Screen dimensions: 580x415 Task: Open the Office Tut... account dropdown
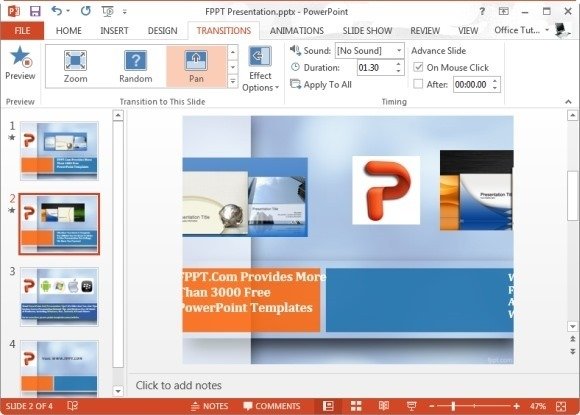(x=521, y=30)
